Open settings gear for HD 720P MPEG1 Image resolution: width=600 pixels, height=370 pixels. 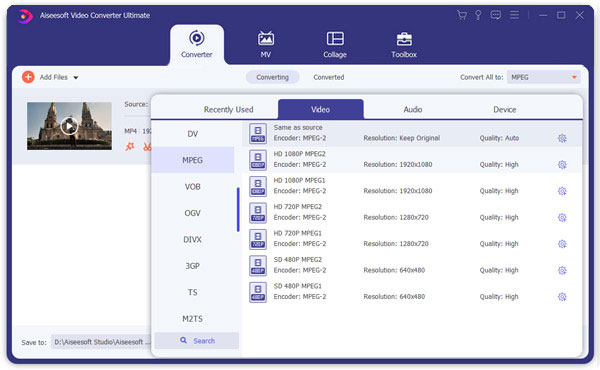562,244
